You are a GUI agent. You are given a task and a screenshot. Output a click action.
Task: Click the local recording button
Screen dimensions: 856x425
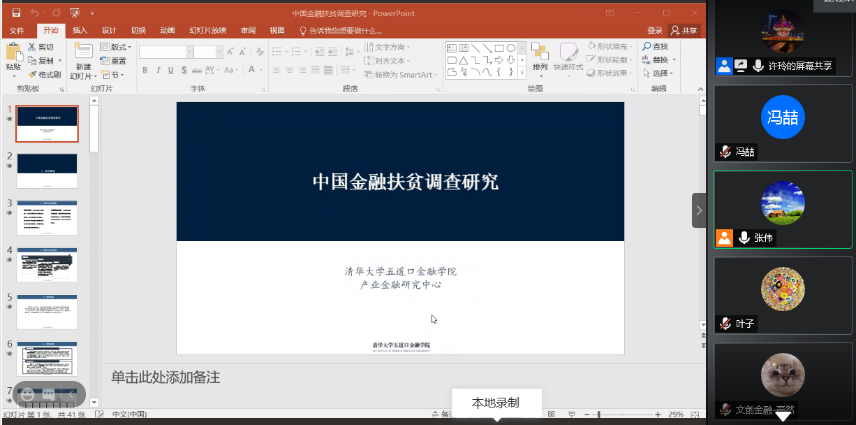(496, 402)
